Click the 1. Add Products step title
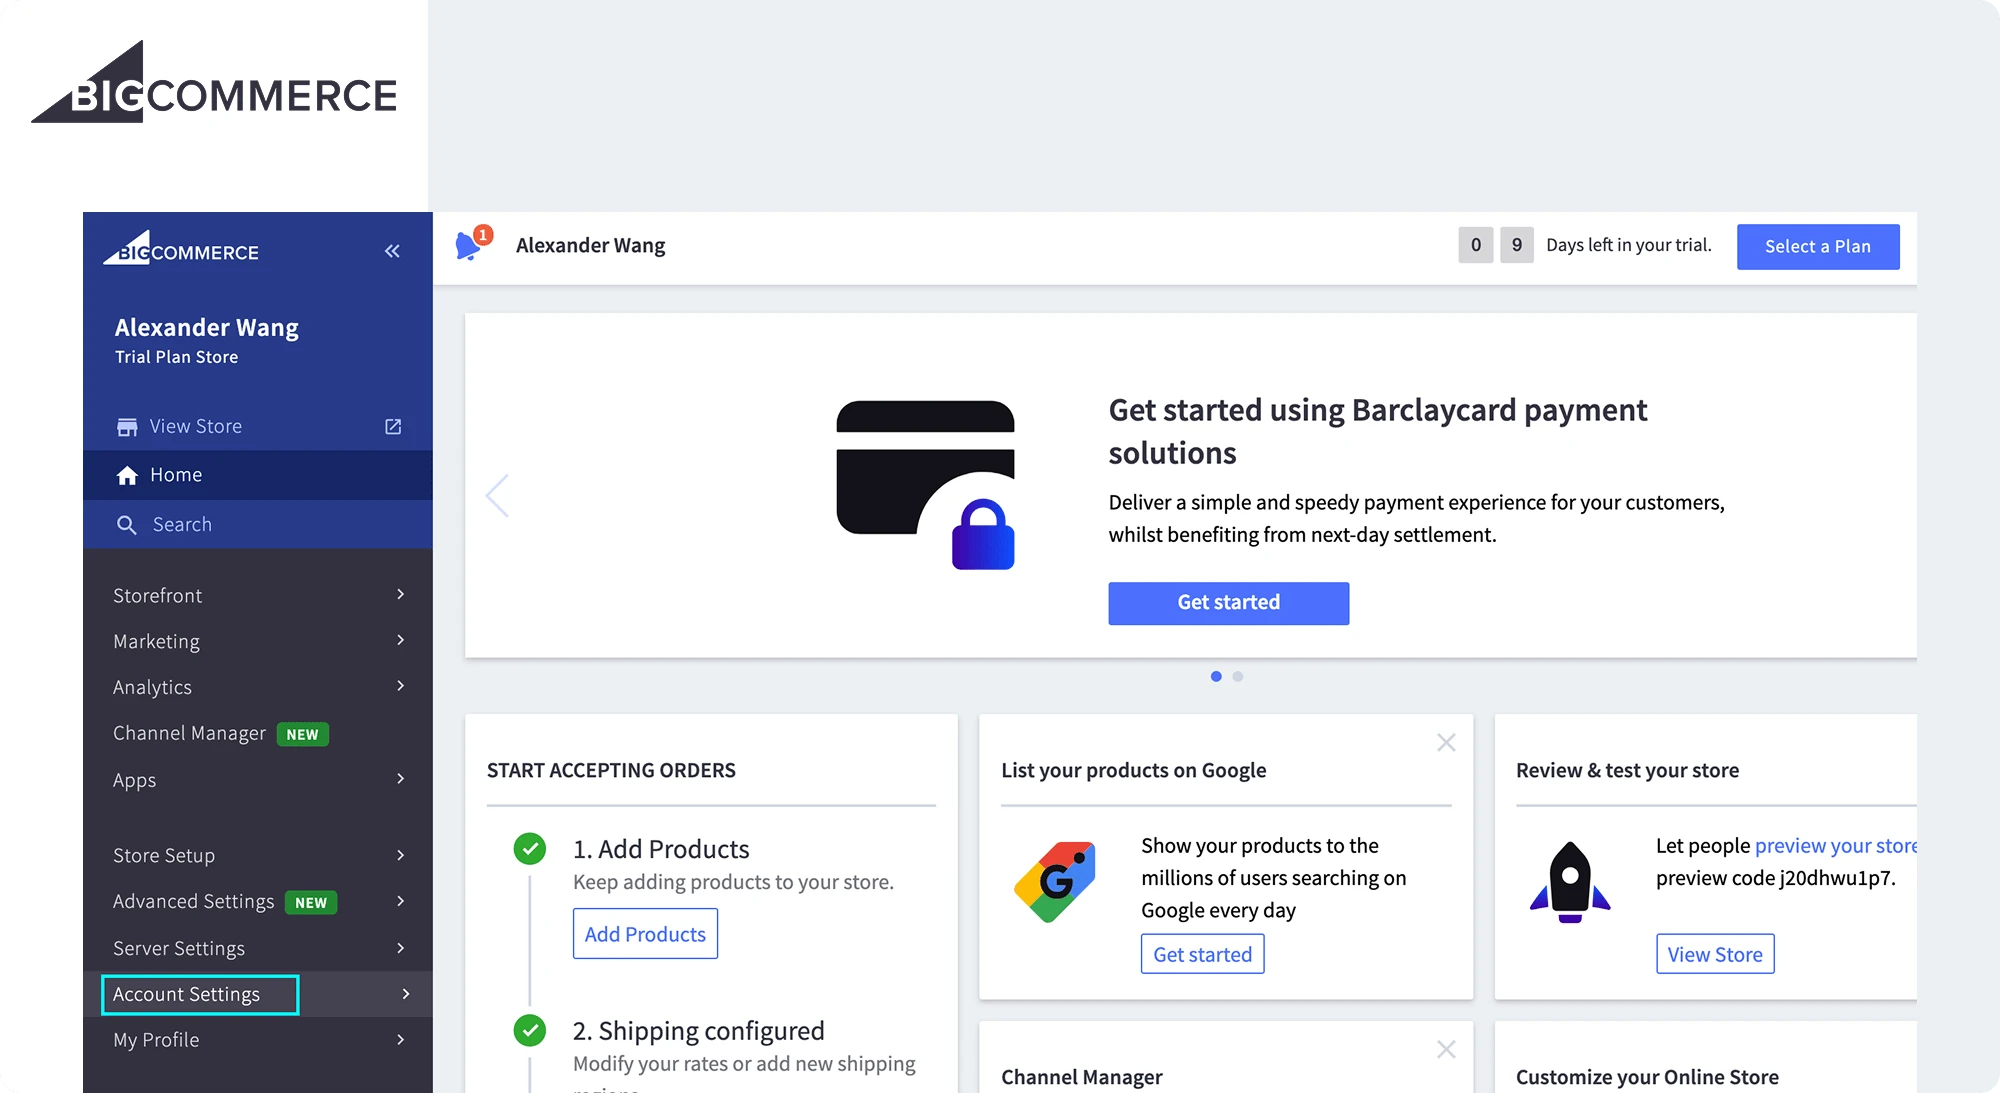The width and height of the screenshot is (2000, 1093). coord(661,849)
